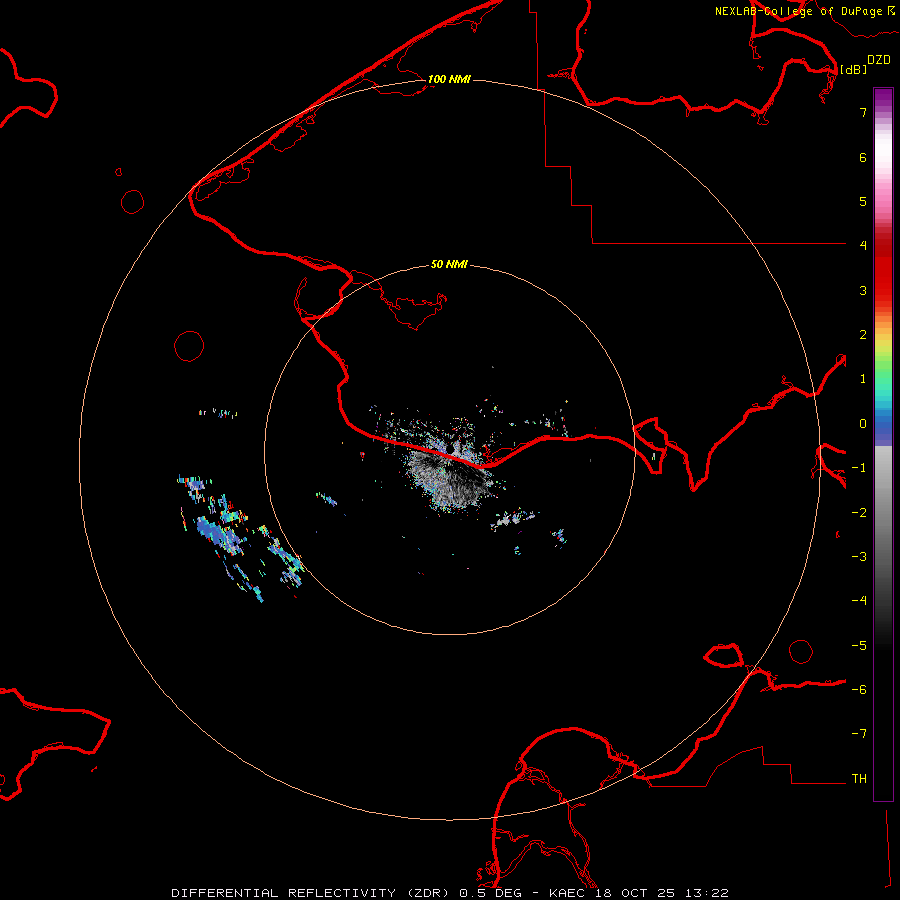Select the "7" value on the color scale
Viewport: 900px width, 900px height.
(863, 112)
